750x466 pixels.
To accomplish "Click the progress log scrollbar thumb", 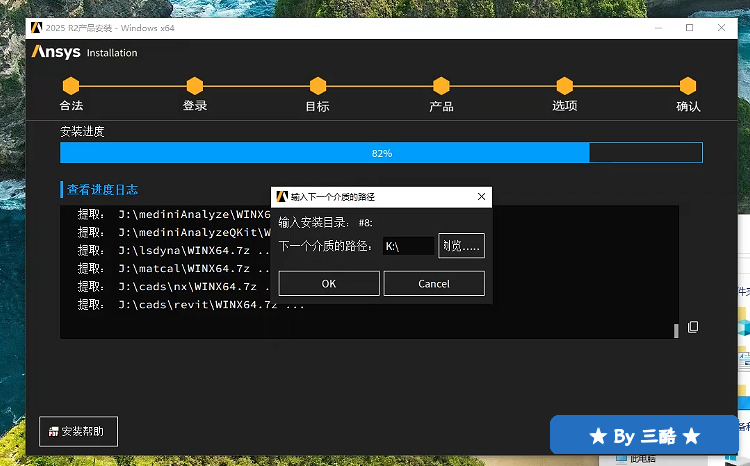I will click(676, 331).
